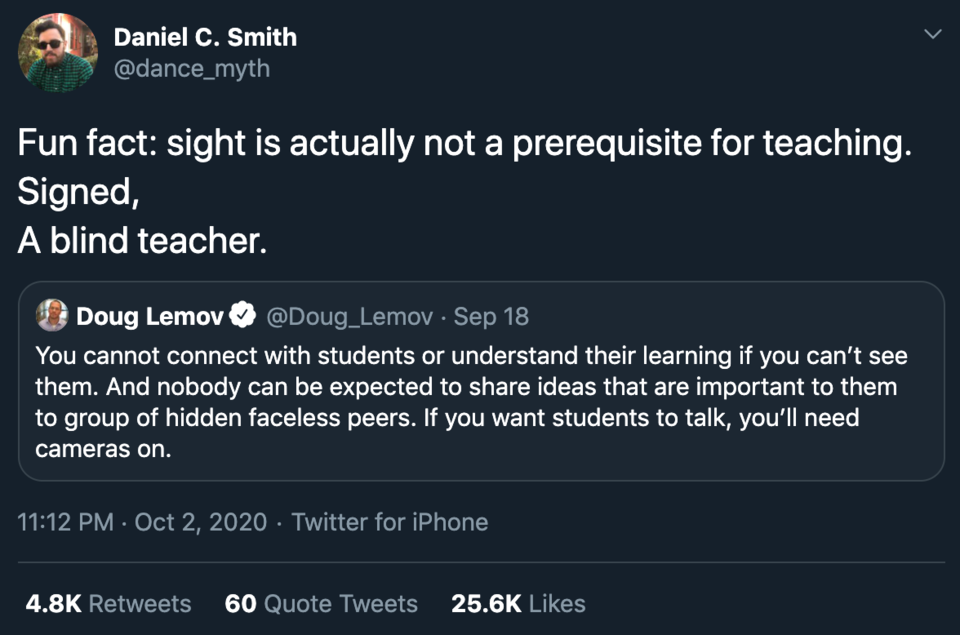960x635 pixels.
Task: Open the 60 Quote Tweets list
Action: coord(320,604)
